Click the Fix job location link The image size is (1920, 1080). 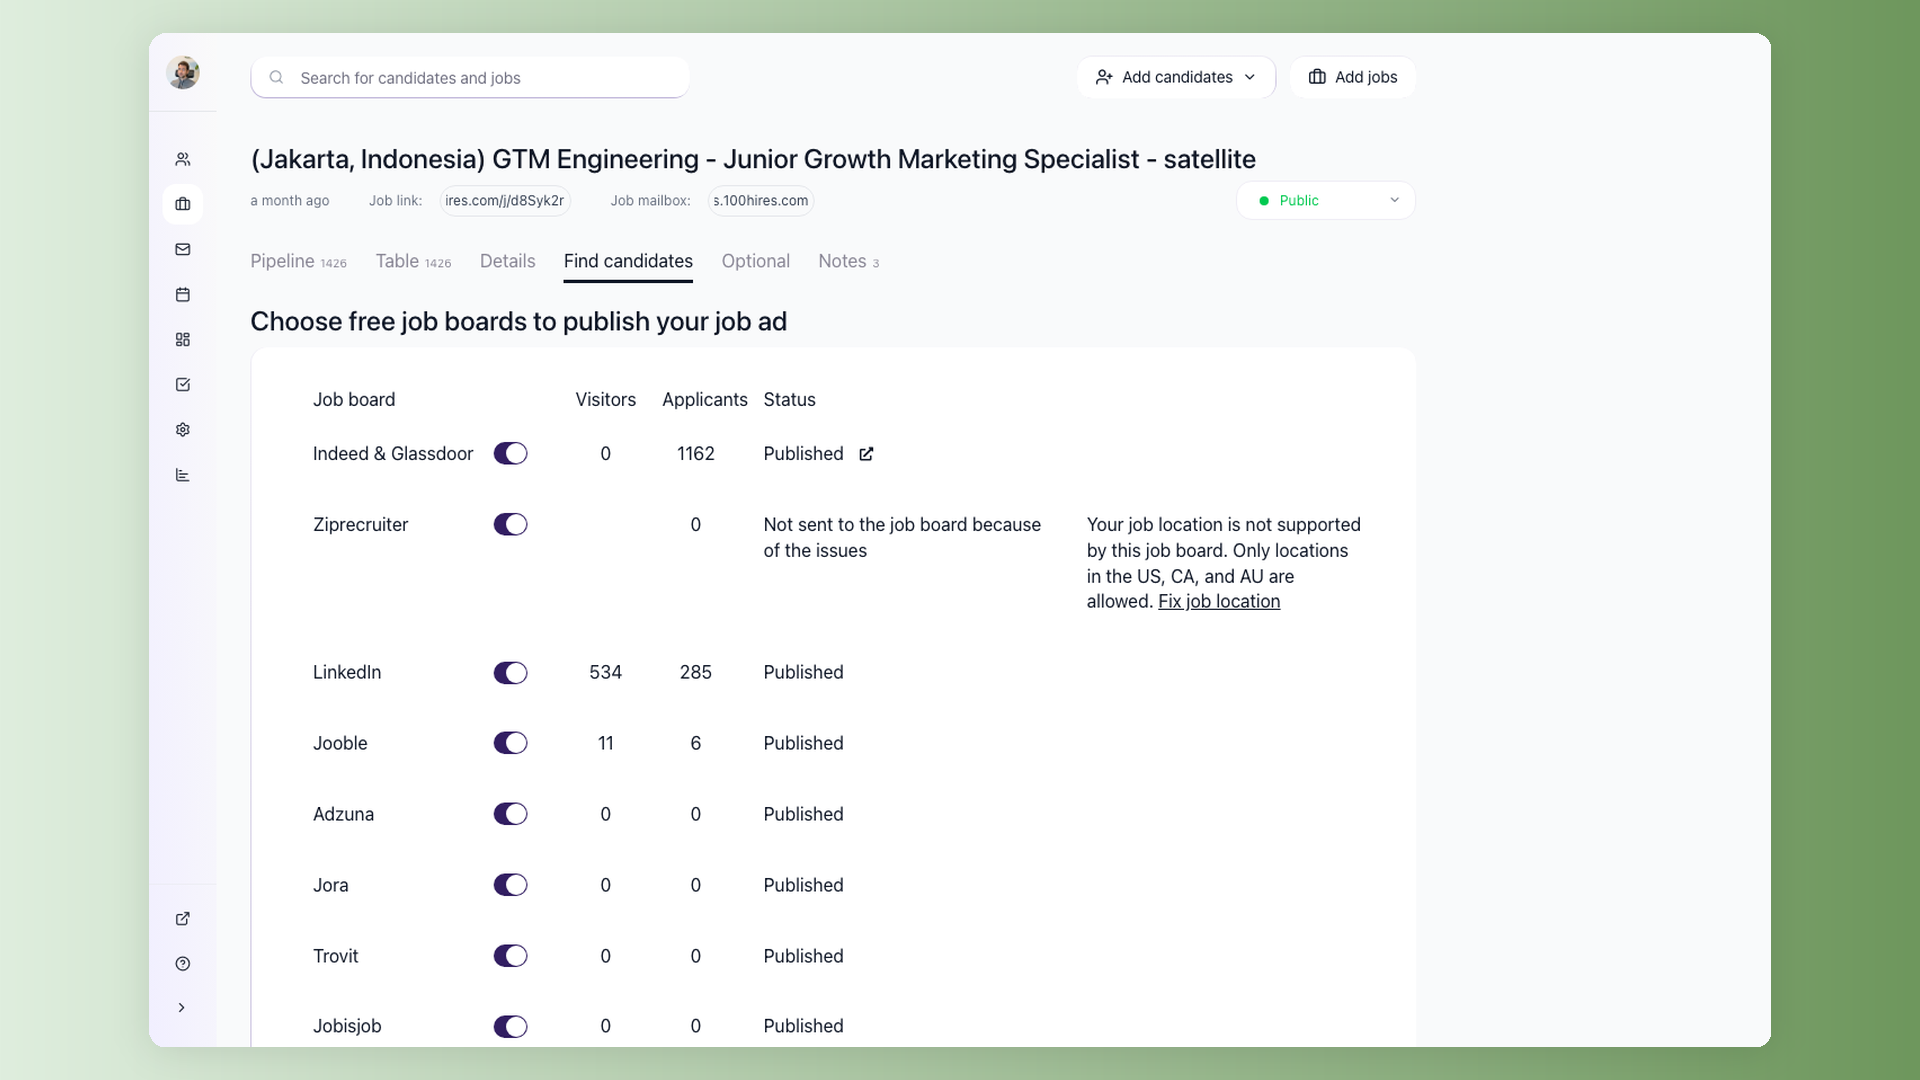1219,602
